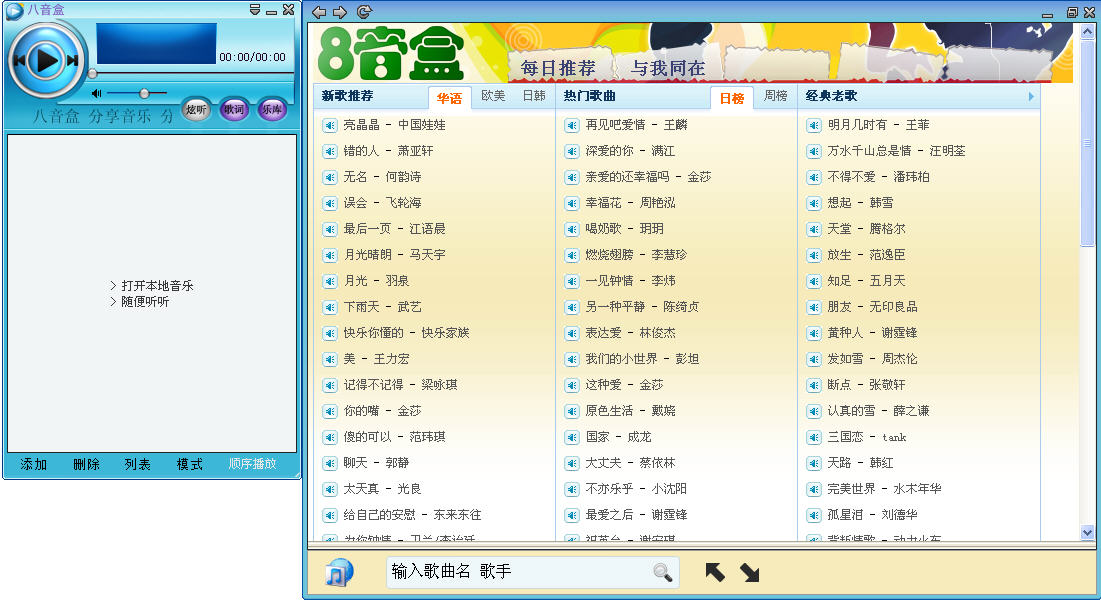Screen dimensions: 1101x601
Task: Play icon for 亮晶晶 - 中国娃娃
Action: coord(330,126)
